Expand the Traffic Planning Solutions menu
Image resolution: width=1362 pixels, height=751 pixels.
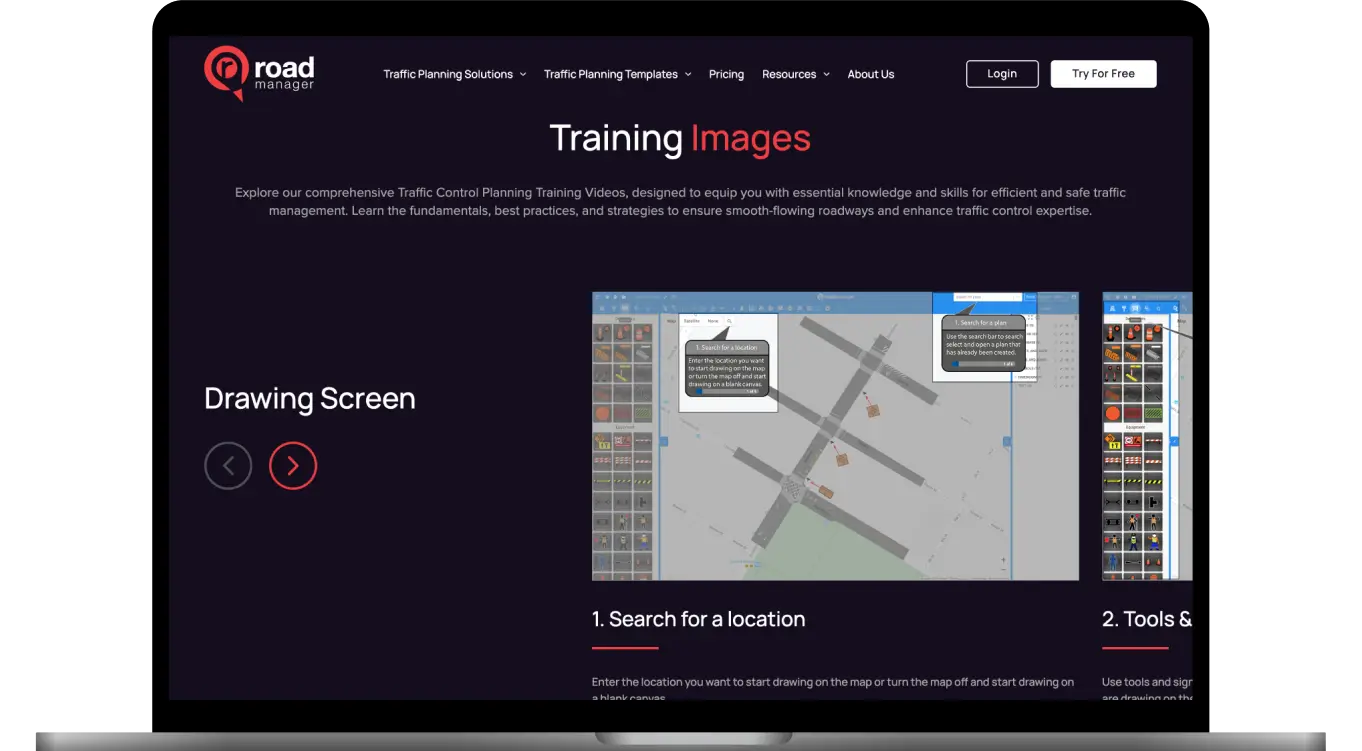[454, 74]
